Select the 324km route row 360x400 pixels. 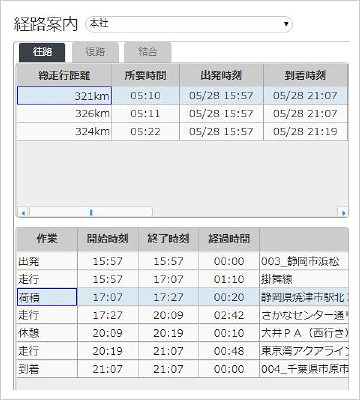click(x=182, y=132)
